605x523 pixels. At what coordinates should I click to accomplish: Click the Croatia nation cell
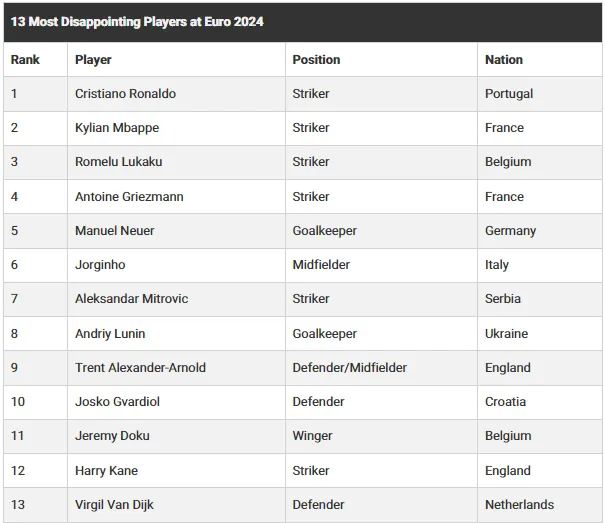505,402
